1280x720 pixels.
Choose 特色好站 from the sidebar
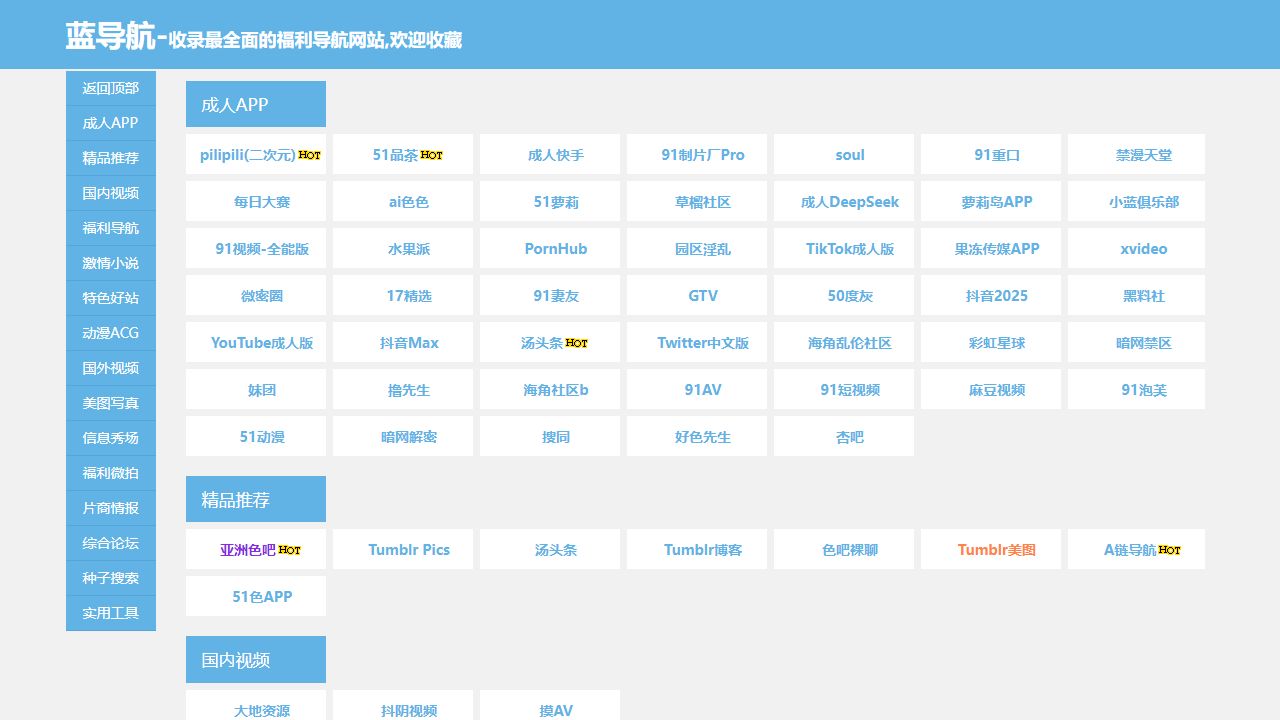point(111,298)
